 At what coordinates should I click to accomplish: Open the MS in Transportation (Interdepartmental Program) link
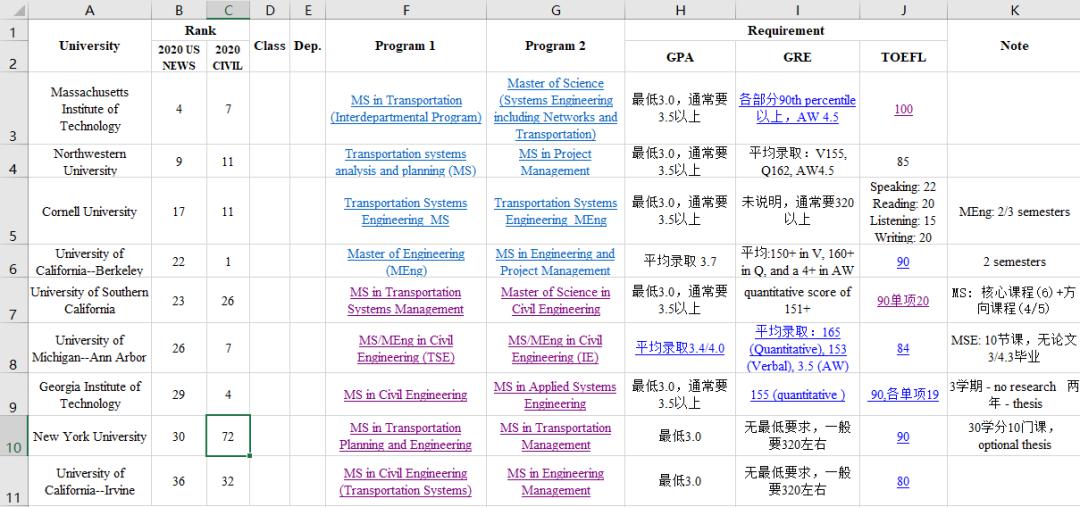click(406, 109)
